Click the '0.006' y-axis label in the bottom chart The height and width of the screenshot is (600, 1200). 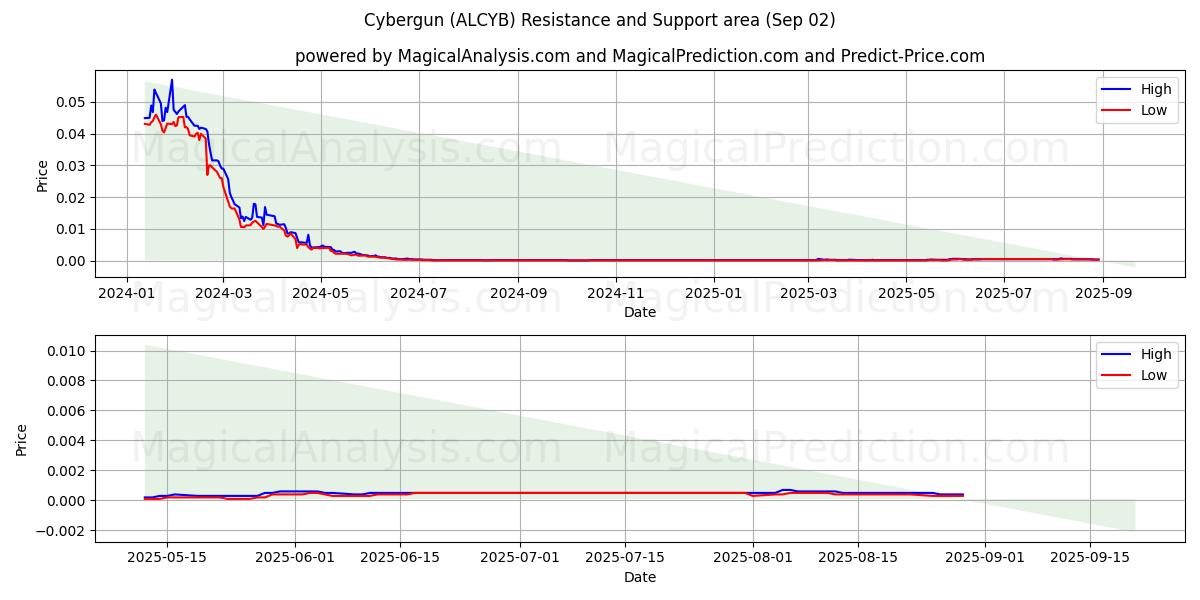(69, 411)
